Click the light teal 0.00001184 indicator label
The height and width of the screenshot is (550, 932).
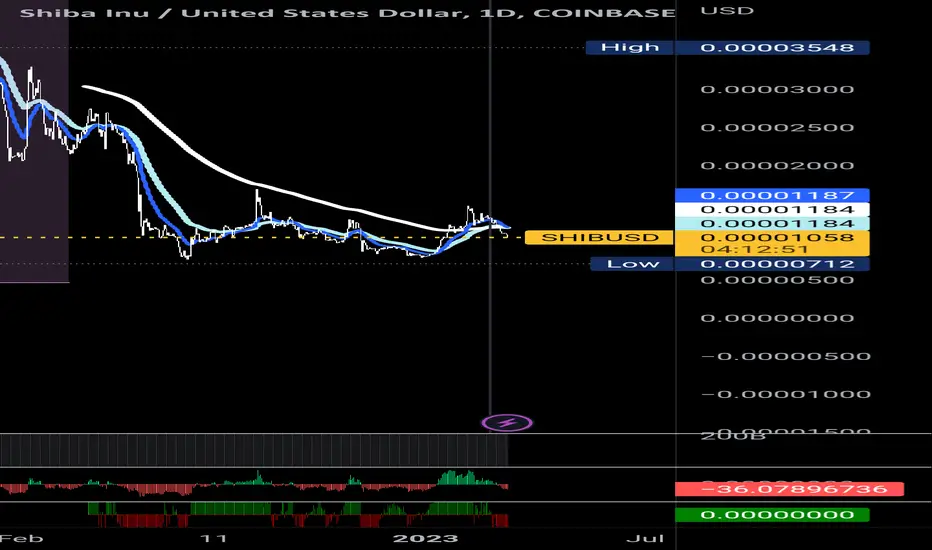(x=773, y=224)
